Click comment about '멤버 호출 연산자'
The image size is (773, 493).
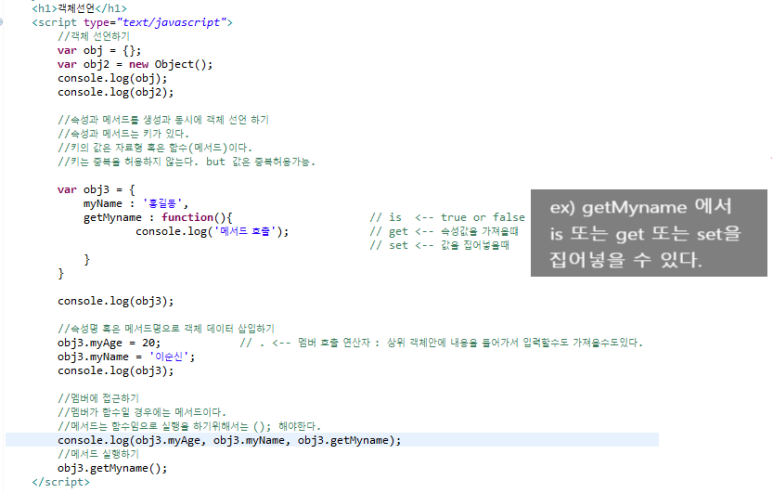[x=441, y=343]
